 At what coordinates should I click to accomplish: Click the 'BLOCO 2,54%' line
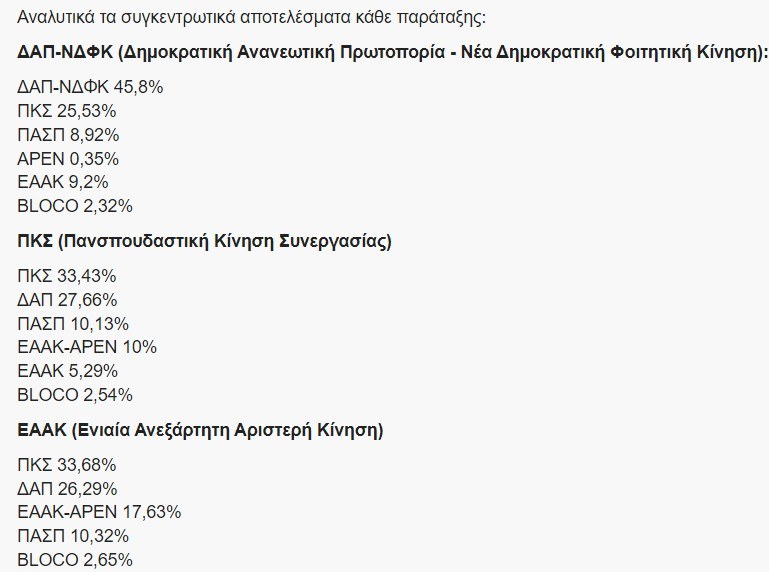[x=75, y=395]
